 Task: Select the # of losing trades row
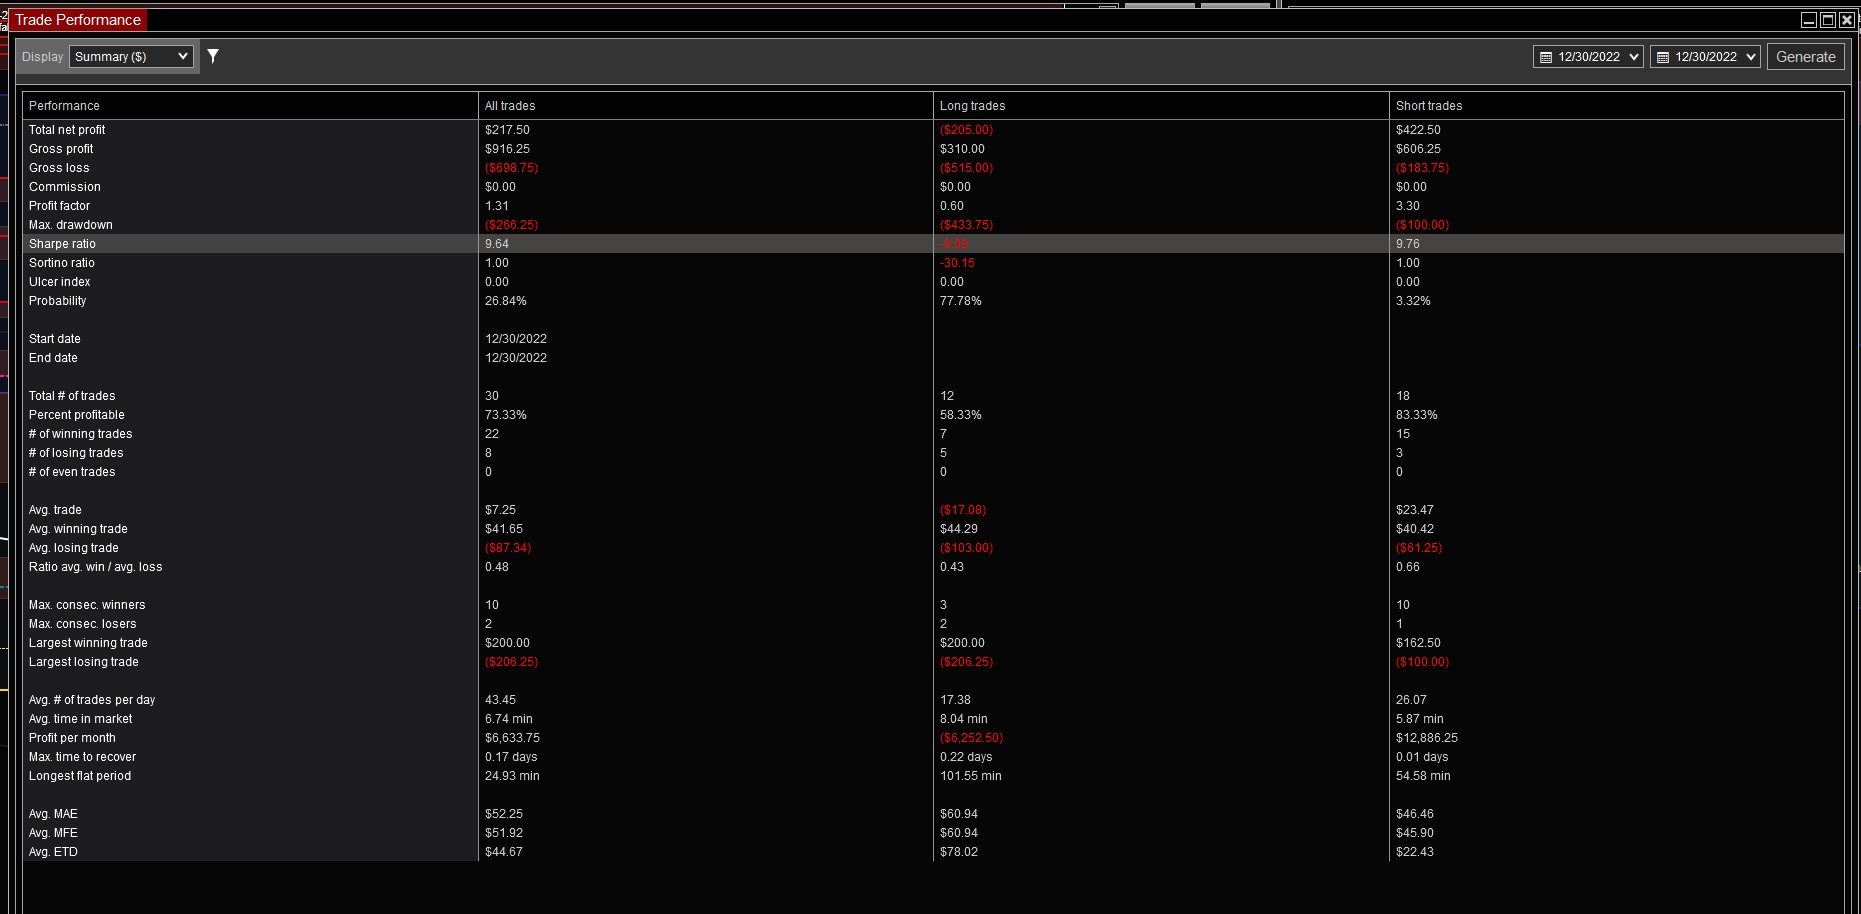coord(933,453)
